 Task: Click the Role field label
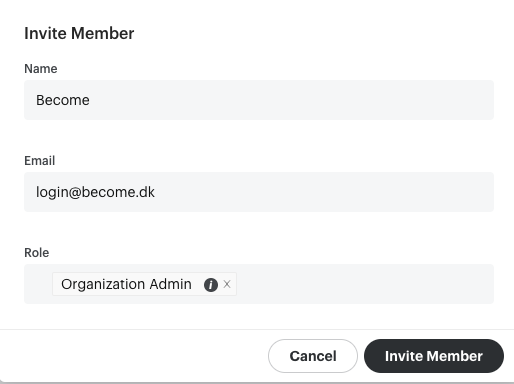(x=37, y=253)
